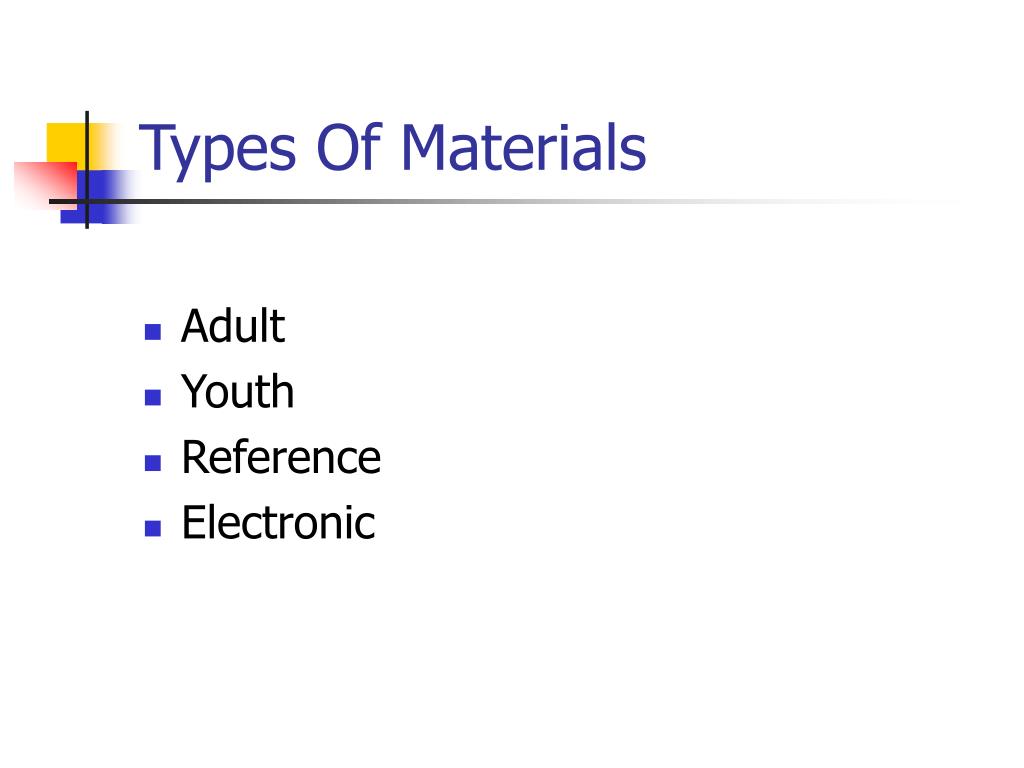
Task: Click the red gradient square
Action: [x=46, y=185]
